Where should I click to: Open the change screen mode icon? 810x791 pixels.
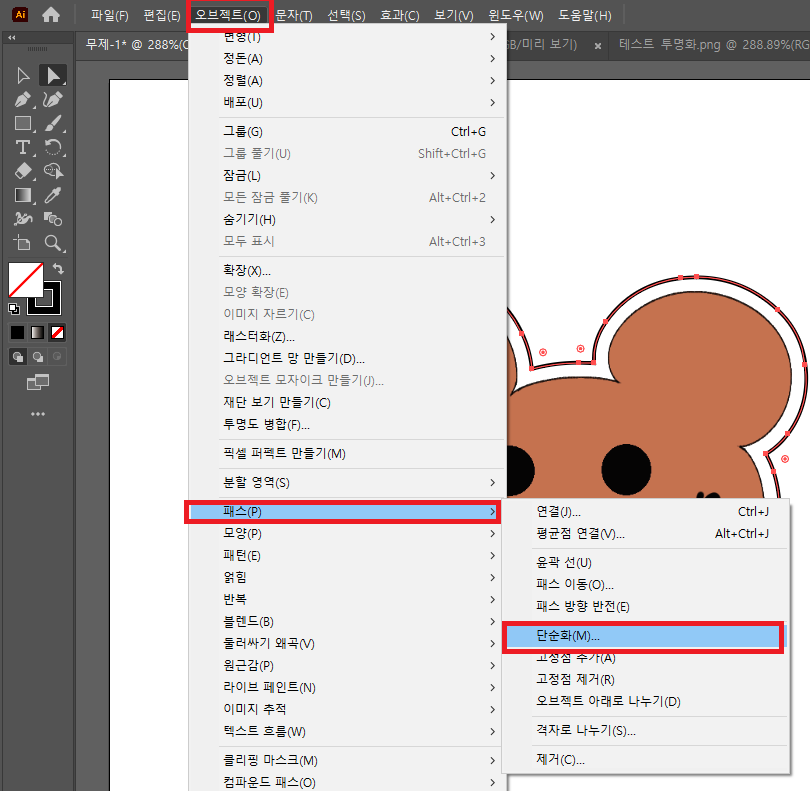pos(38,383)
